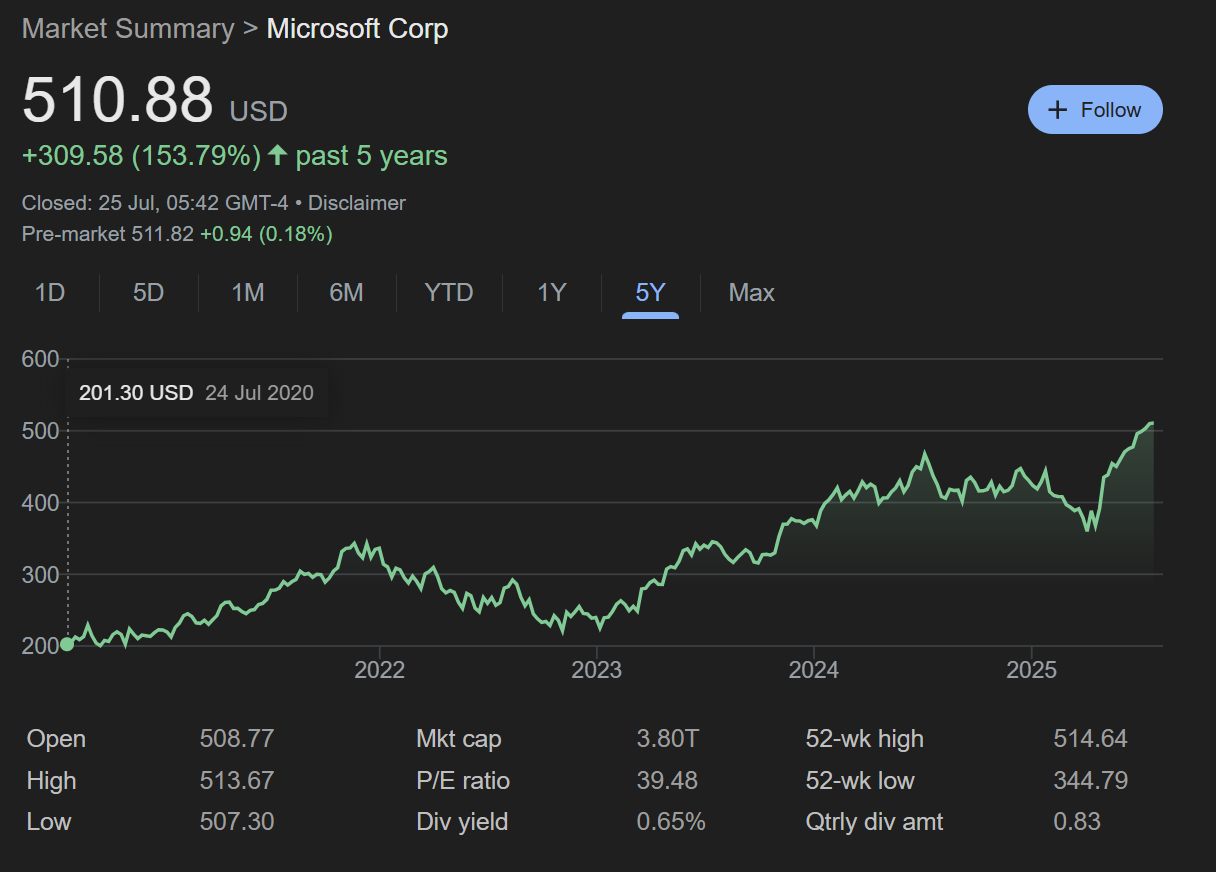Click the Closed: 25 Jul, 05:42 GMT-4 timestamp
The image size is (1216, 872).
pos(155,203)
